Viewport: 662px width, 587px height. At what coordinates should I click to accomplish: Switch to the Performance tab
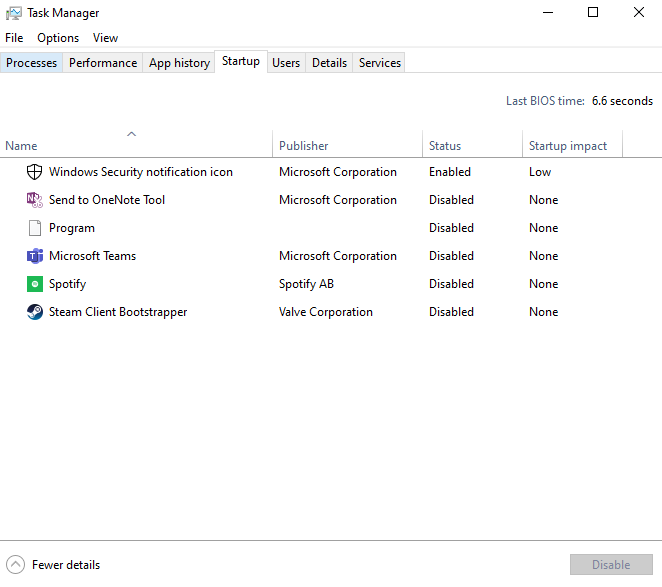103,63
